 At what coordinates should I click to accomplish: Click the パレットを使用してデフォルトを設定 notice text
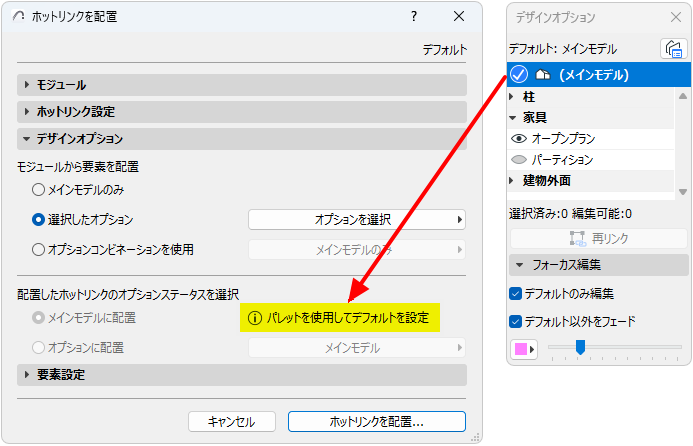(x=348, y=318)
